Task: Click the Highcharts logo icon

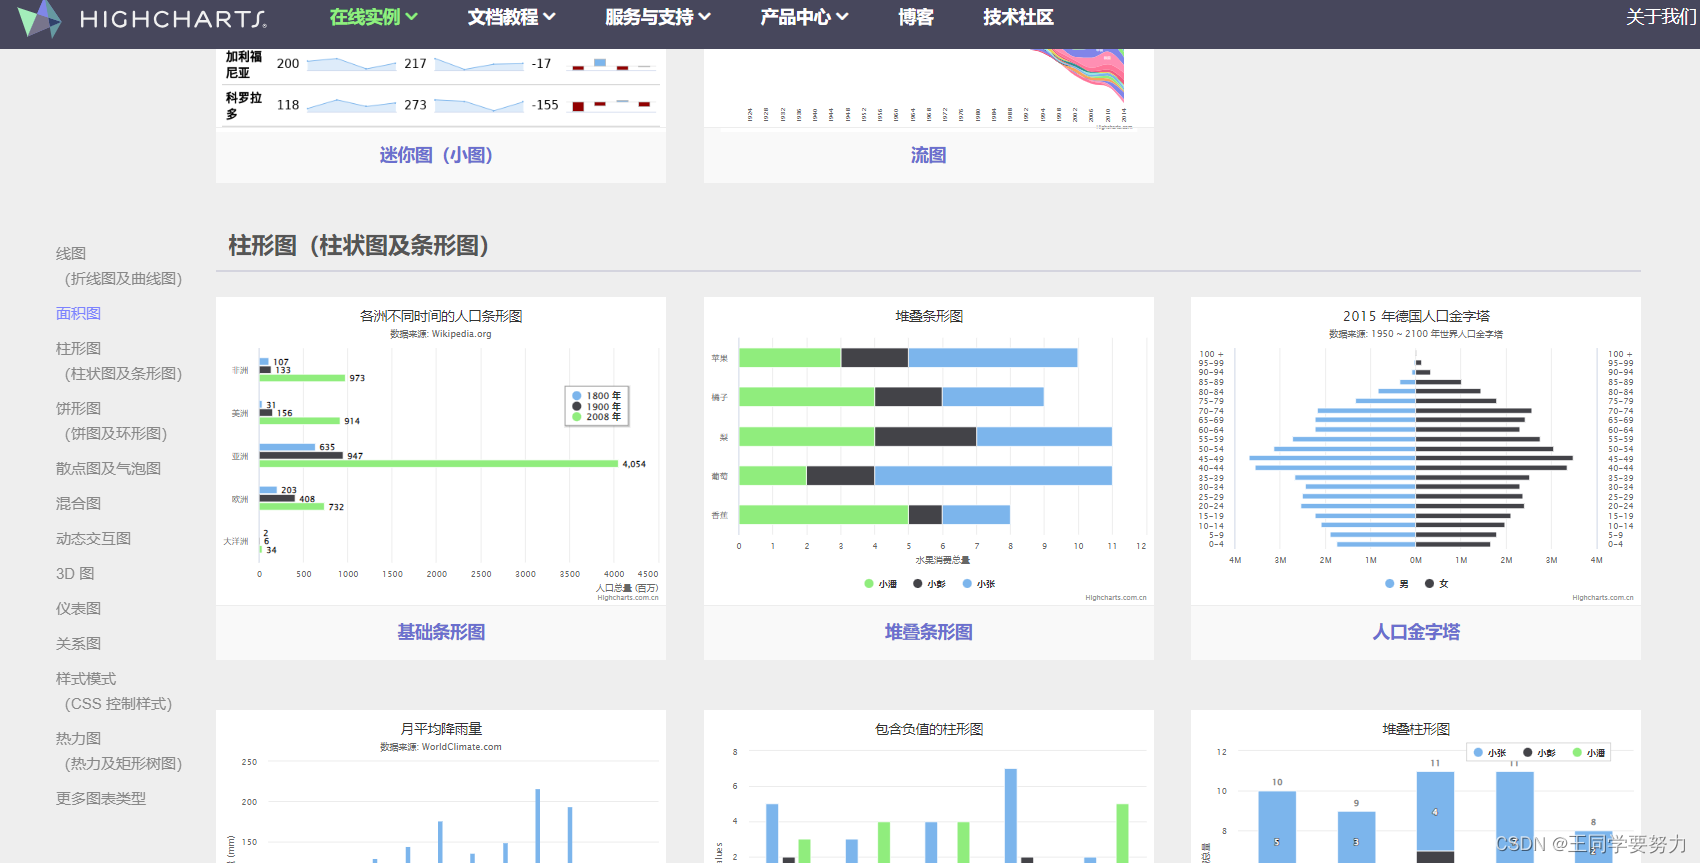Action: [39, 18]
